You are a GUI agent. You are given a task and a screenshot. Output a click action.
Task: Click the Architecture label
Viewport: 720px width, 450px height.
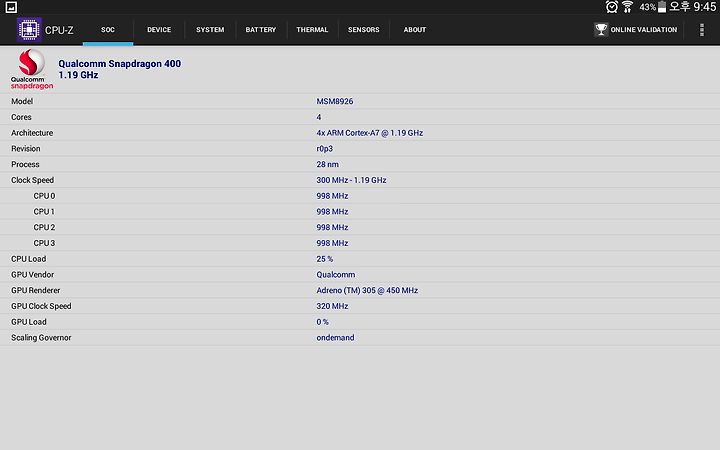(x=32, y=133)
